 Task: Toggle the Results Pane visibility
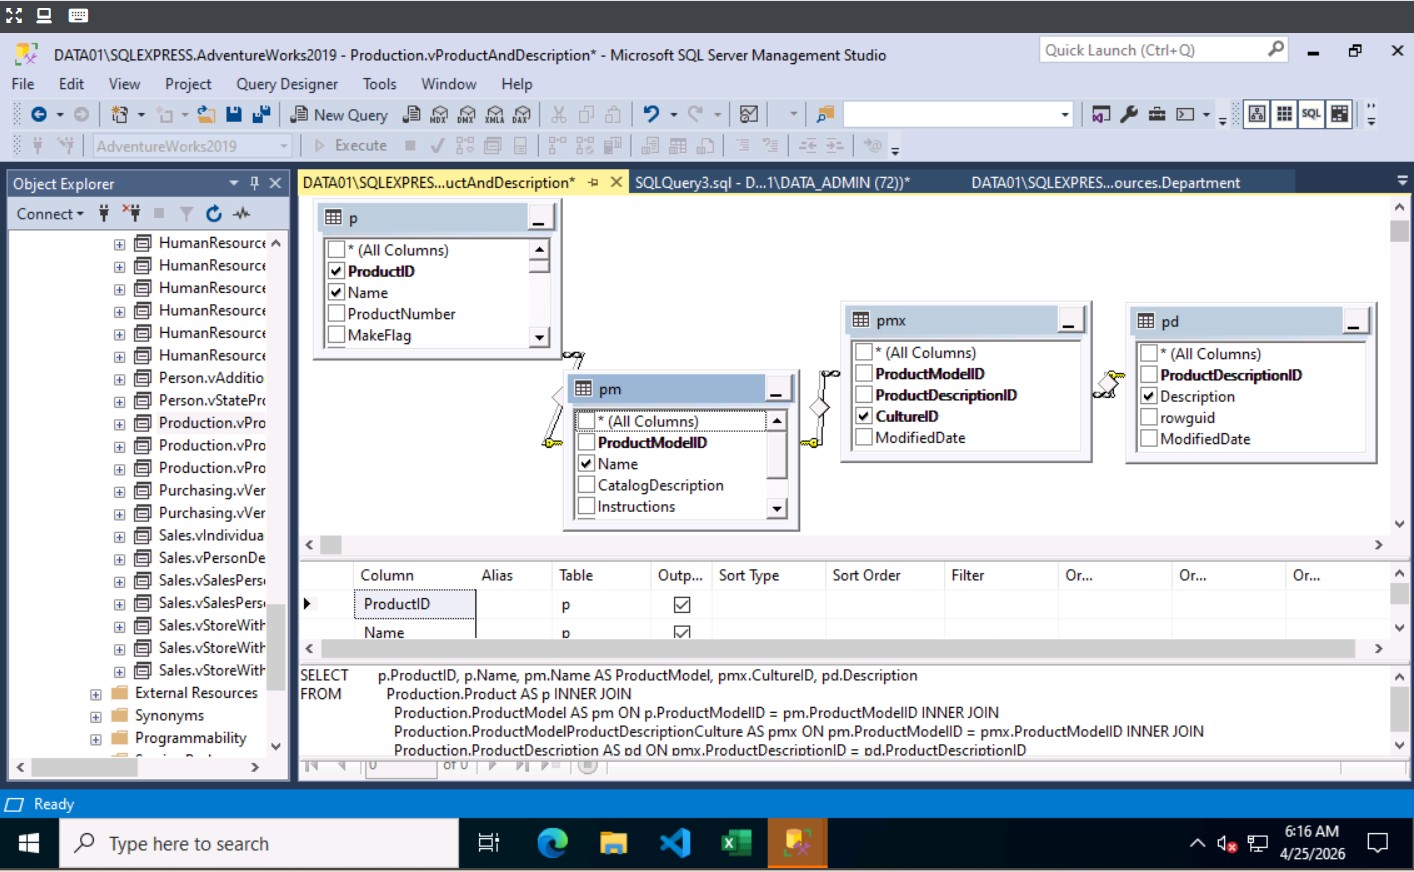click(x=1338, y=113)
